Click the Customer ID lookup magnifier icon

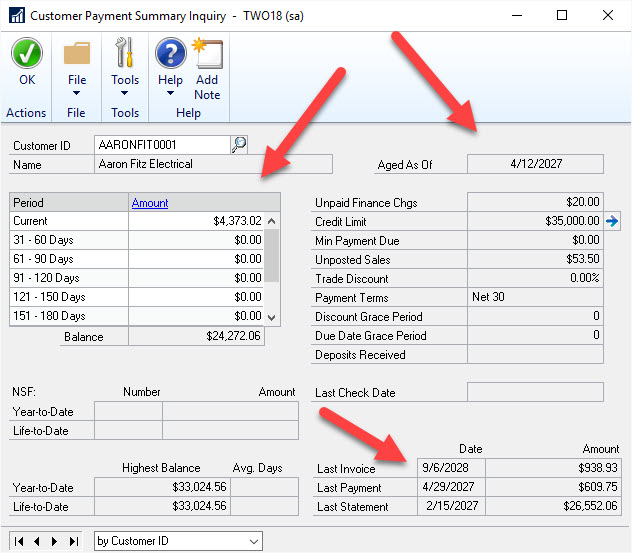(239, 145)
